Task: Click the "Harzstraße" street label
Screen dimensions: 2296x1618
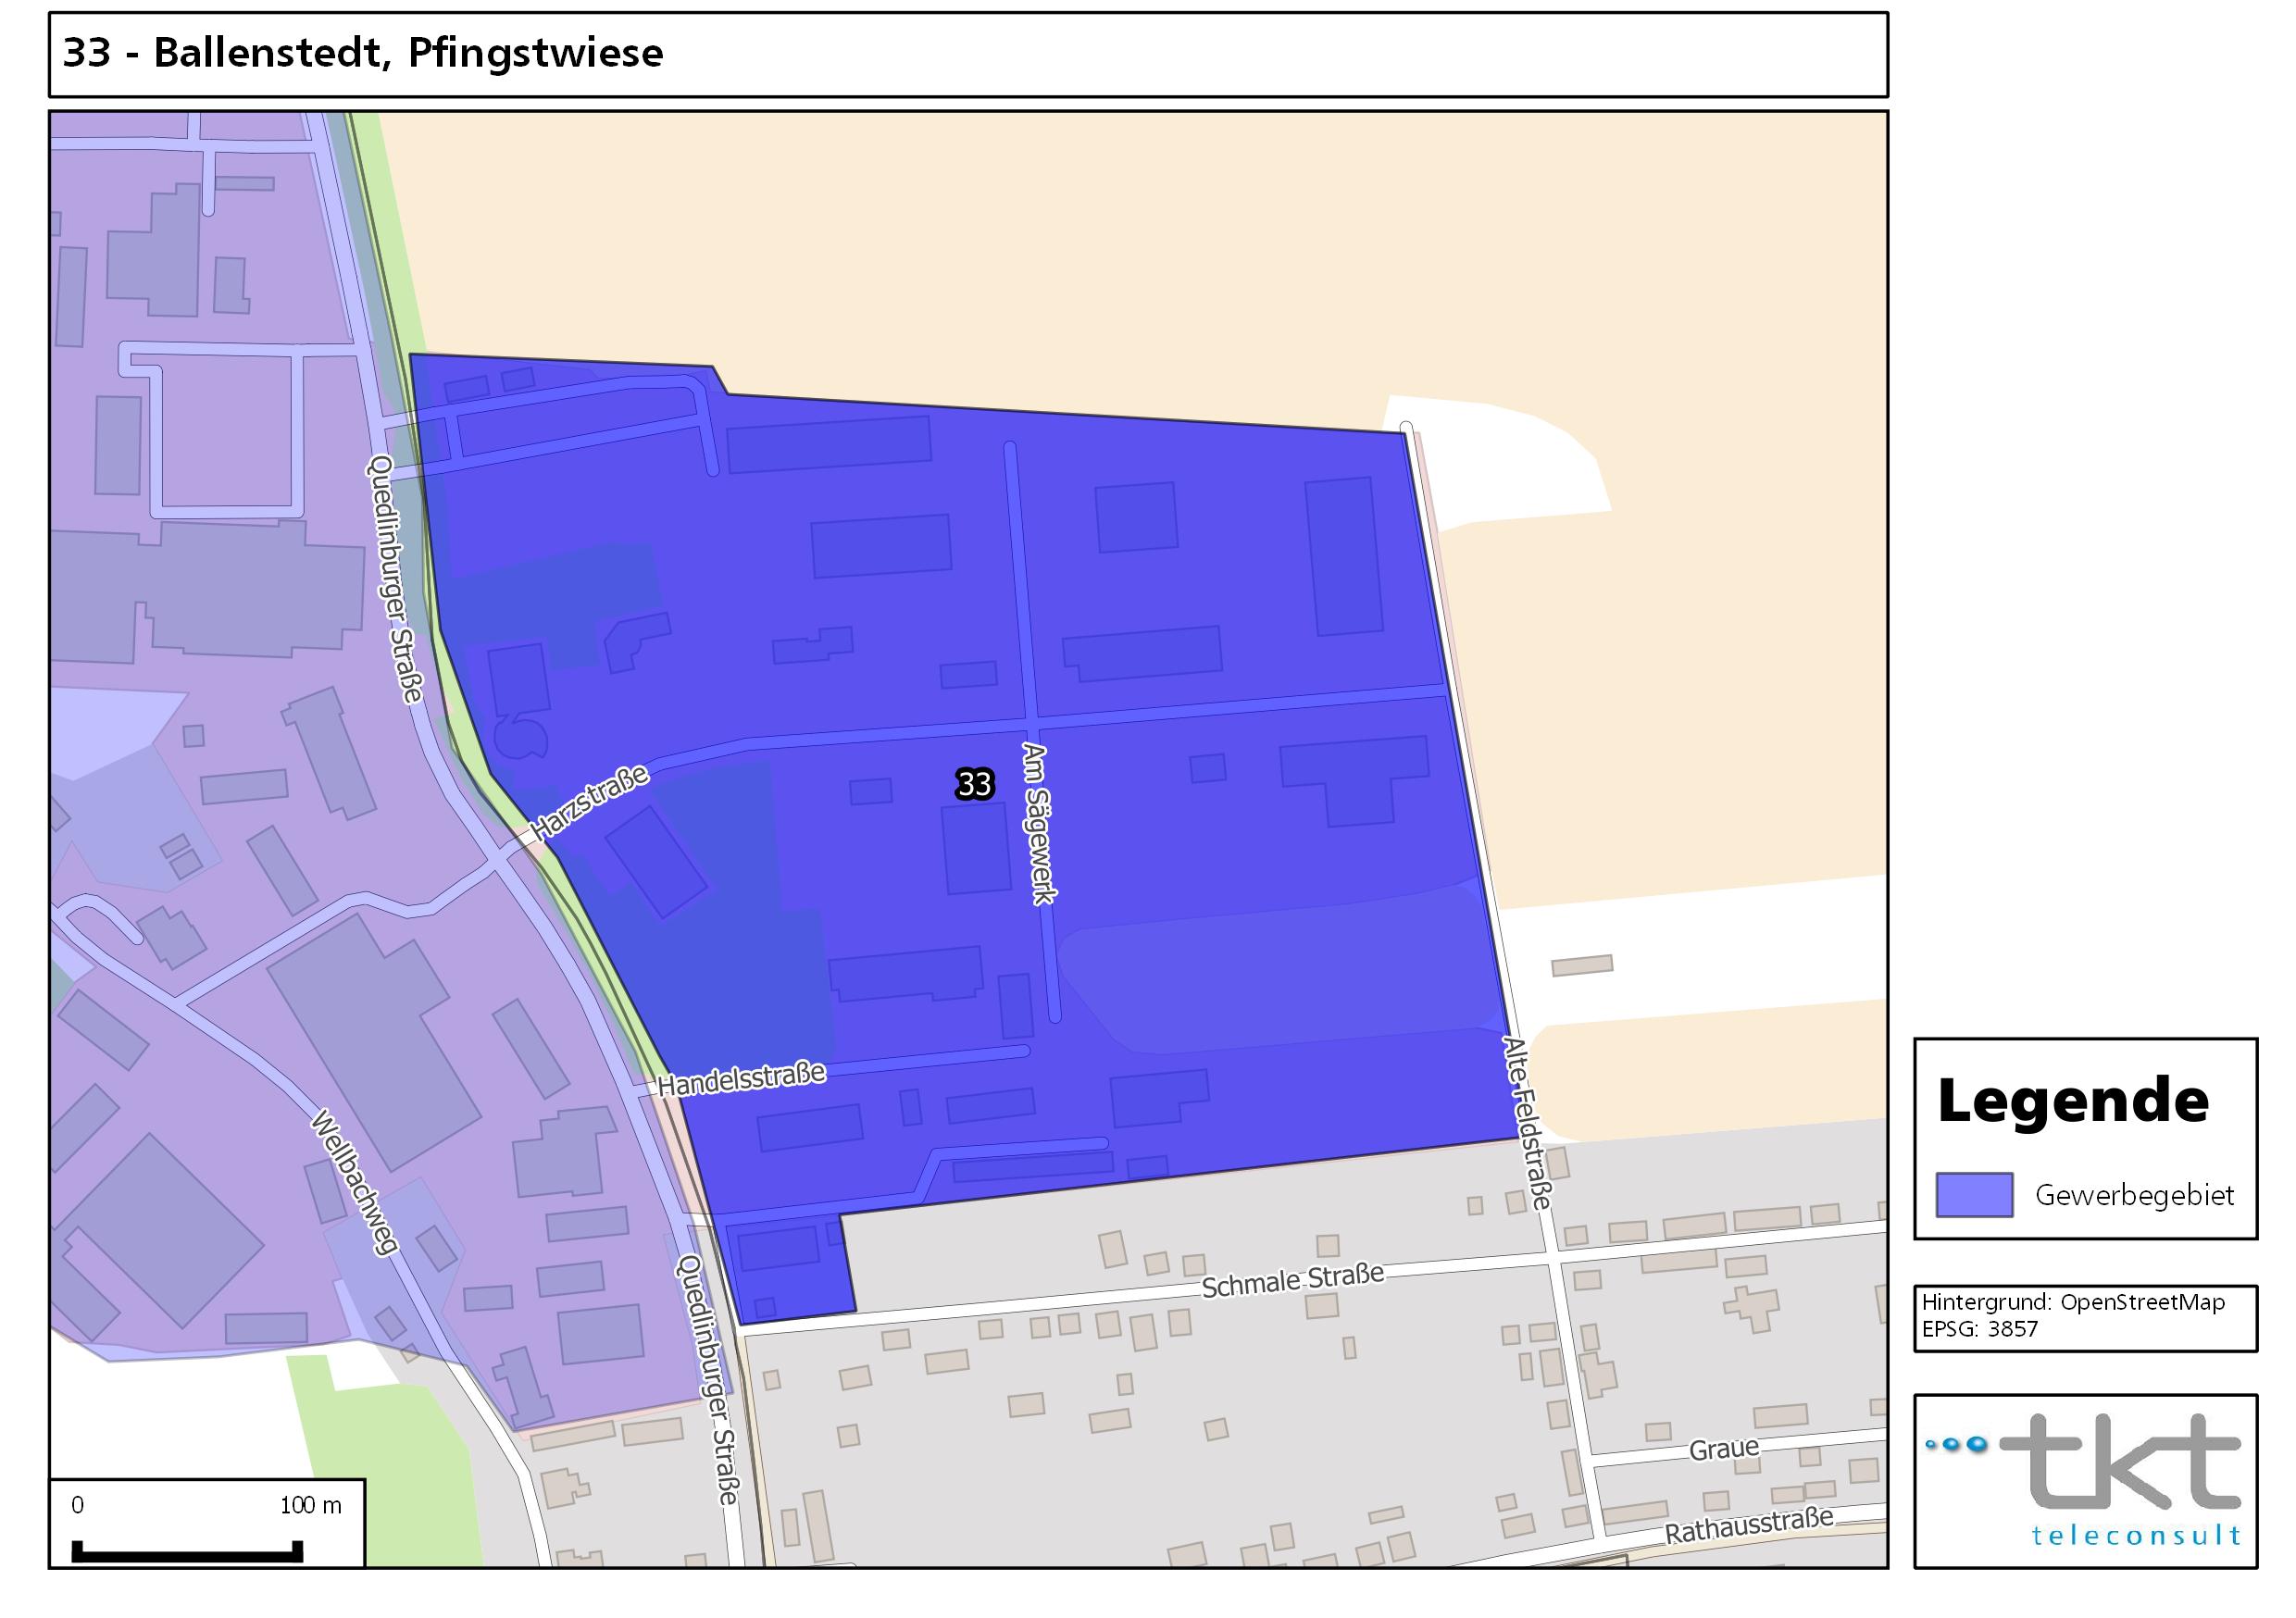Action: [589, 803]
